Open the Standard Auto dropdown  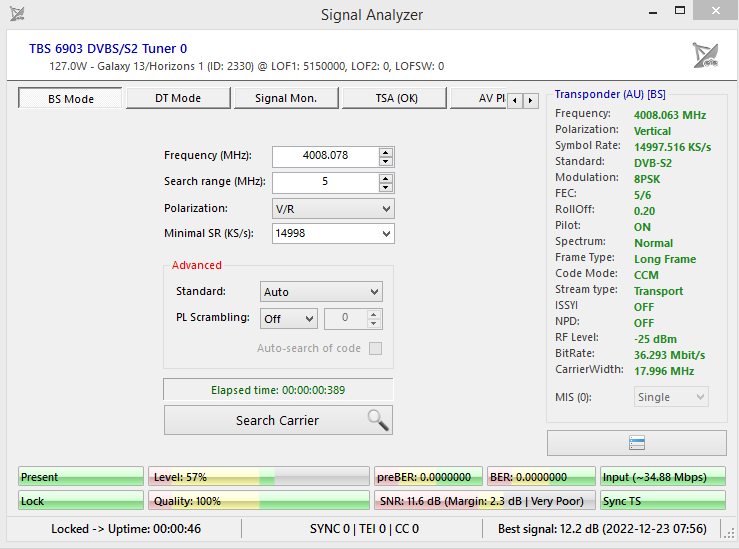(321, 292)
